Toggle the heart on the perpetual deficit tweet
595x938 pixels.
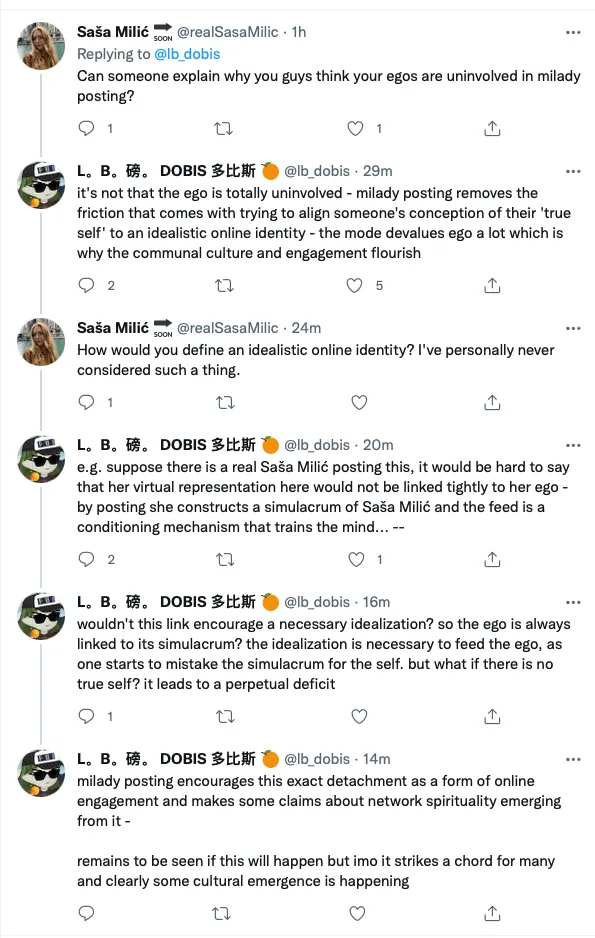point(354,716)
